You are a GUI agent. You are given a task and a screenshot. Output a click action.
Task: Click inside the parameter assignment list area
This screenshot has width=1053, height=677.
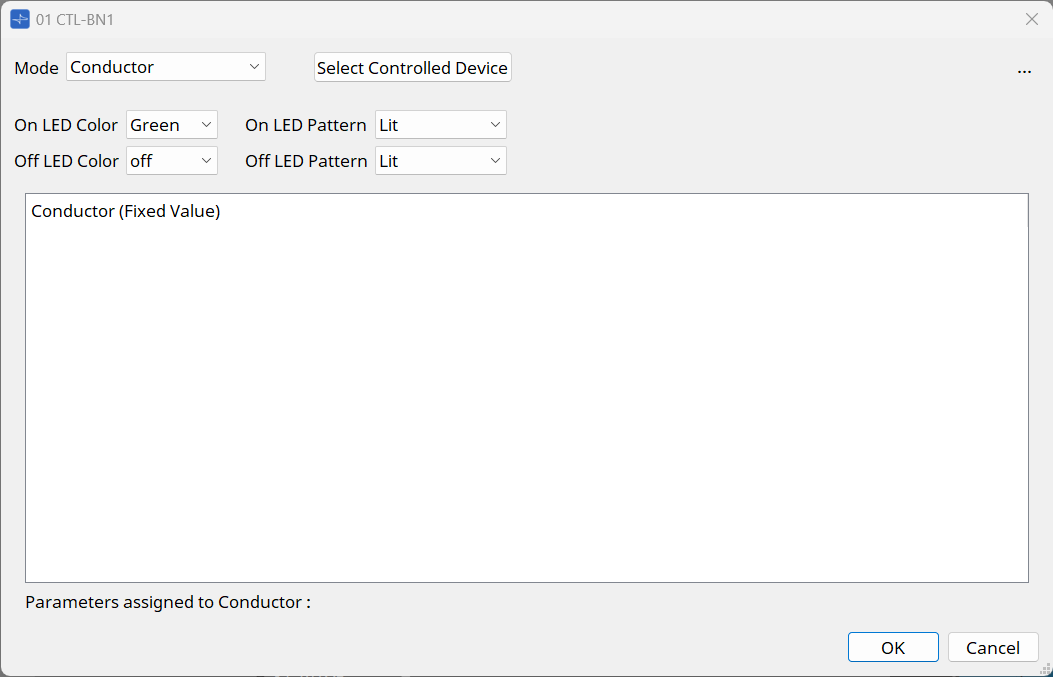[x=525, y=400]
